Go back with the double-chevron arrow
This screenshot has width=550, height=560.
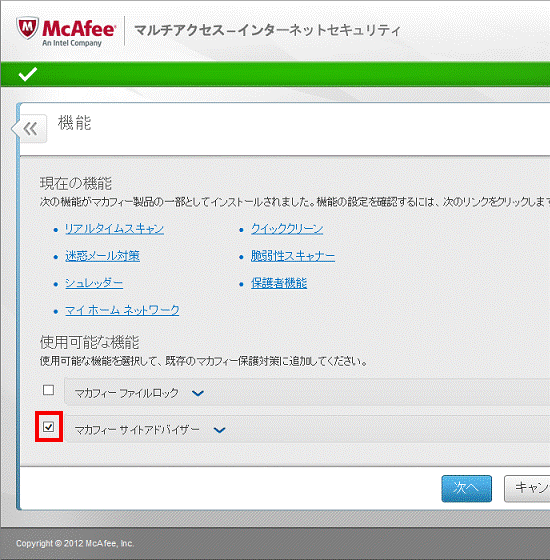pyautogui.click(x=30, y=129)
